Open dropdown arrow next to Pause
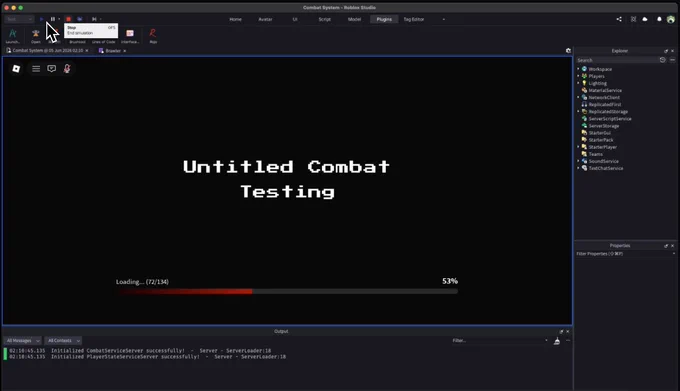The width and height of the screenshot is (680, 391). [x=59, y=19]
